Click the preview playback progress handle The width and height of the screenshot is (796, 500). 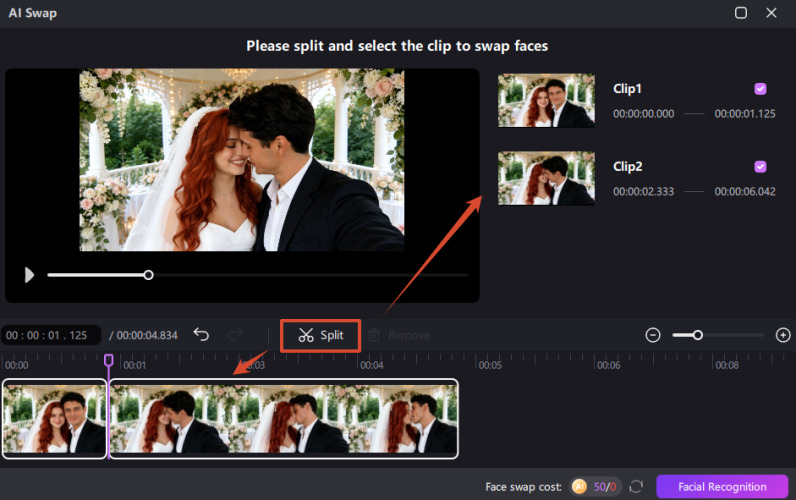[x=148, y=275]
